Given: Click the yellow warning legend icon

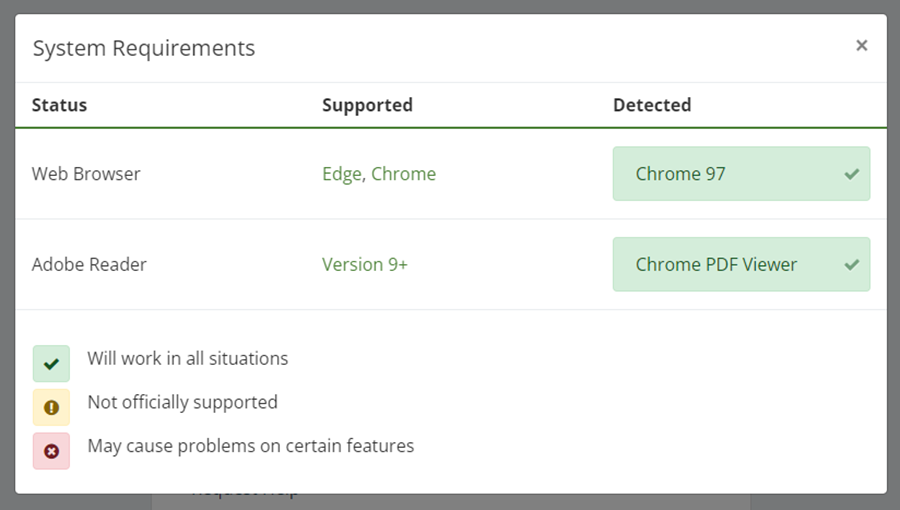Looking at the screenshot, I should tap(52, 407).
